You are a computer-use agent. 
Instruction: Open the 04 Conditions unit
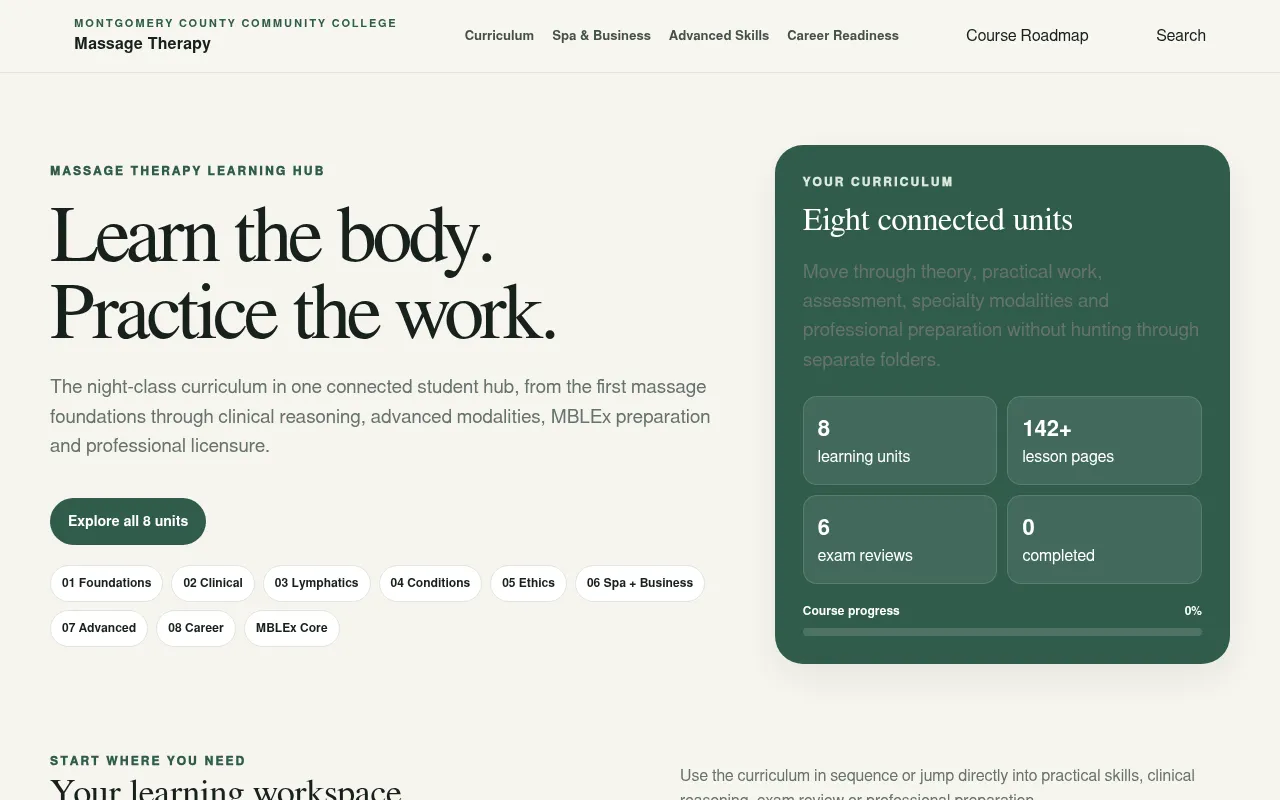coord(430,583)
